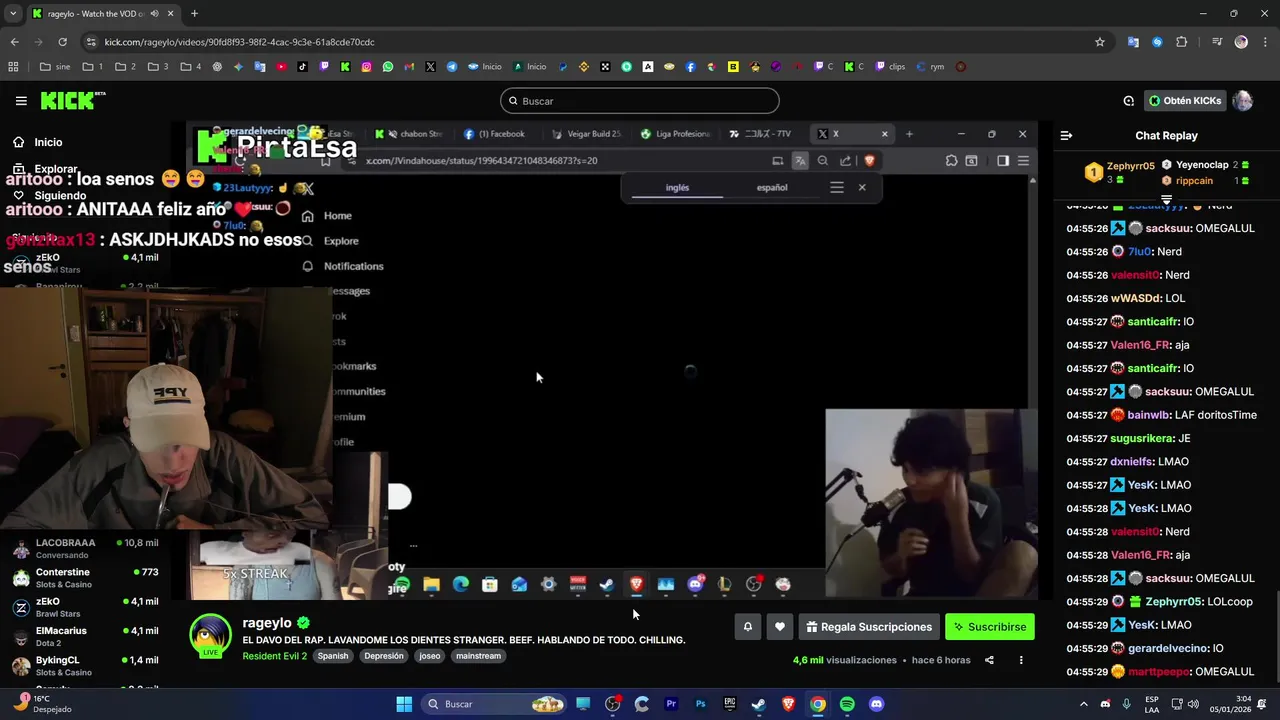Open the Instagram bookmark icon
This screenshot has width=1280, height=720.
tap(367, 67)
